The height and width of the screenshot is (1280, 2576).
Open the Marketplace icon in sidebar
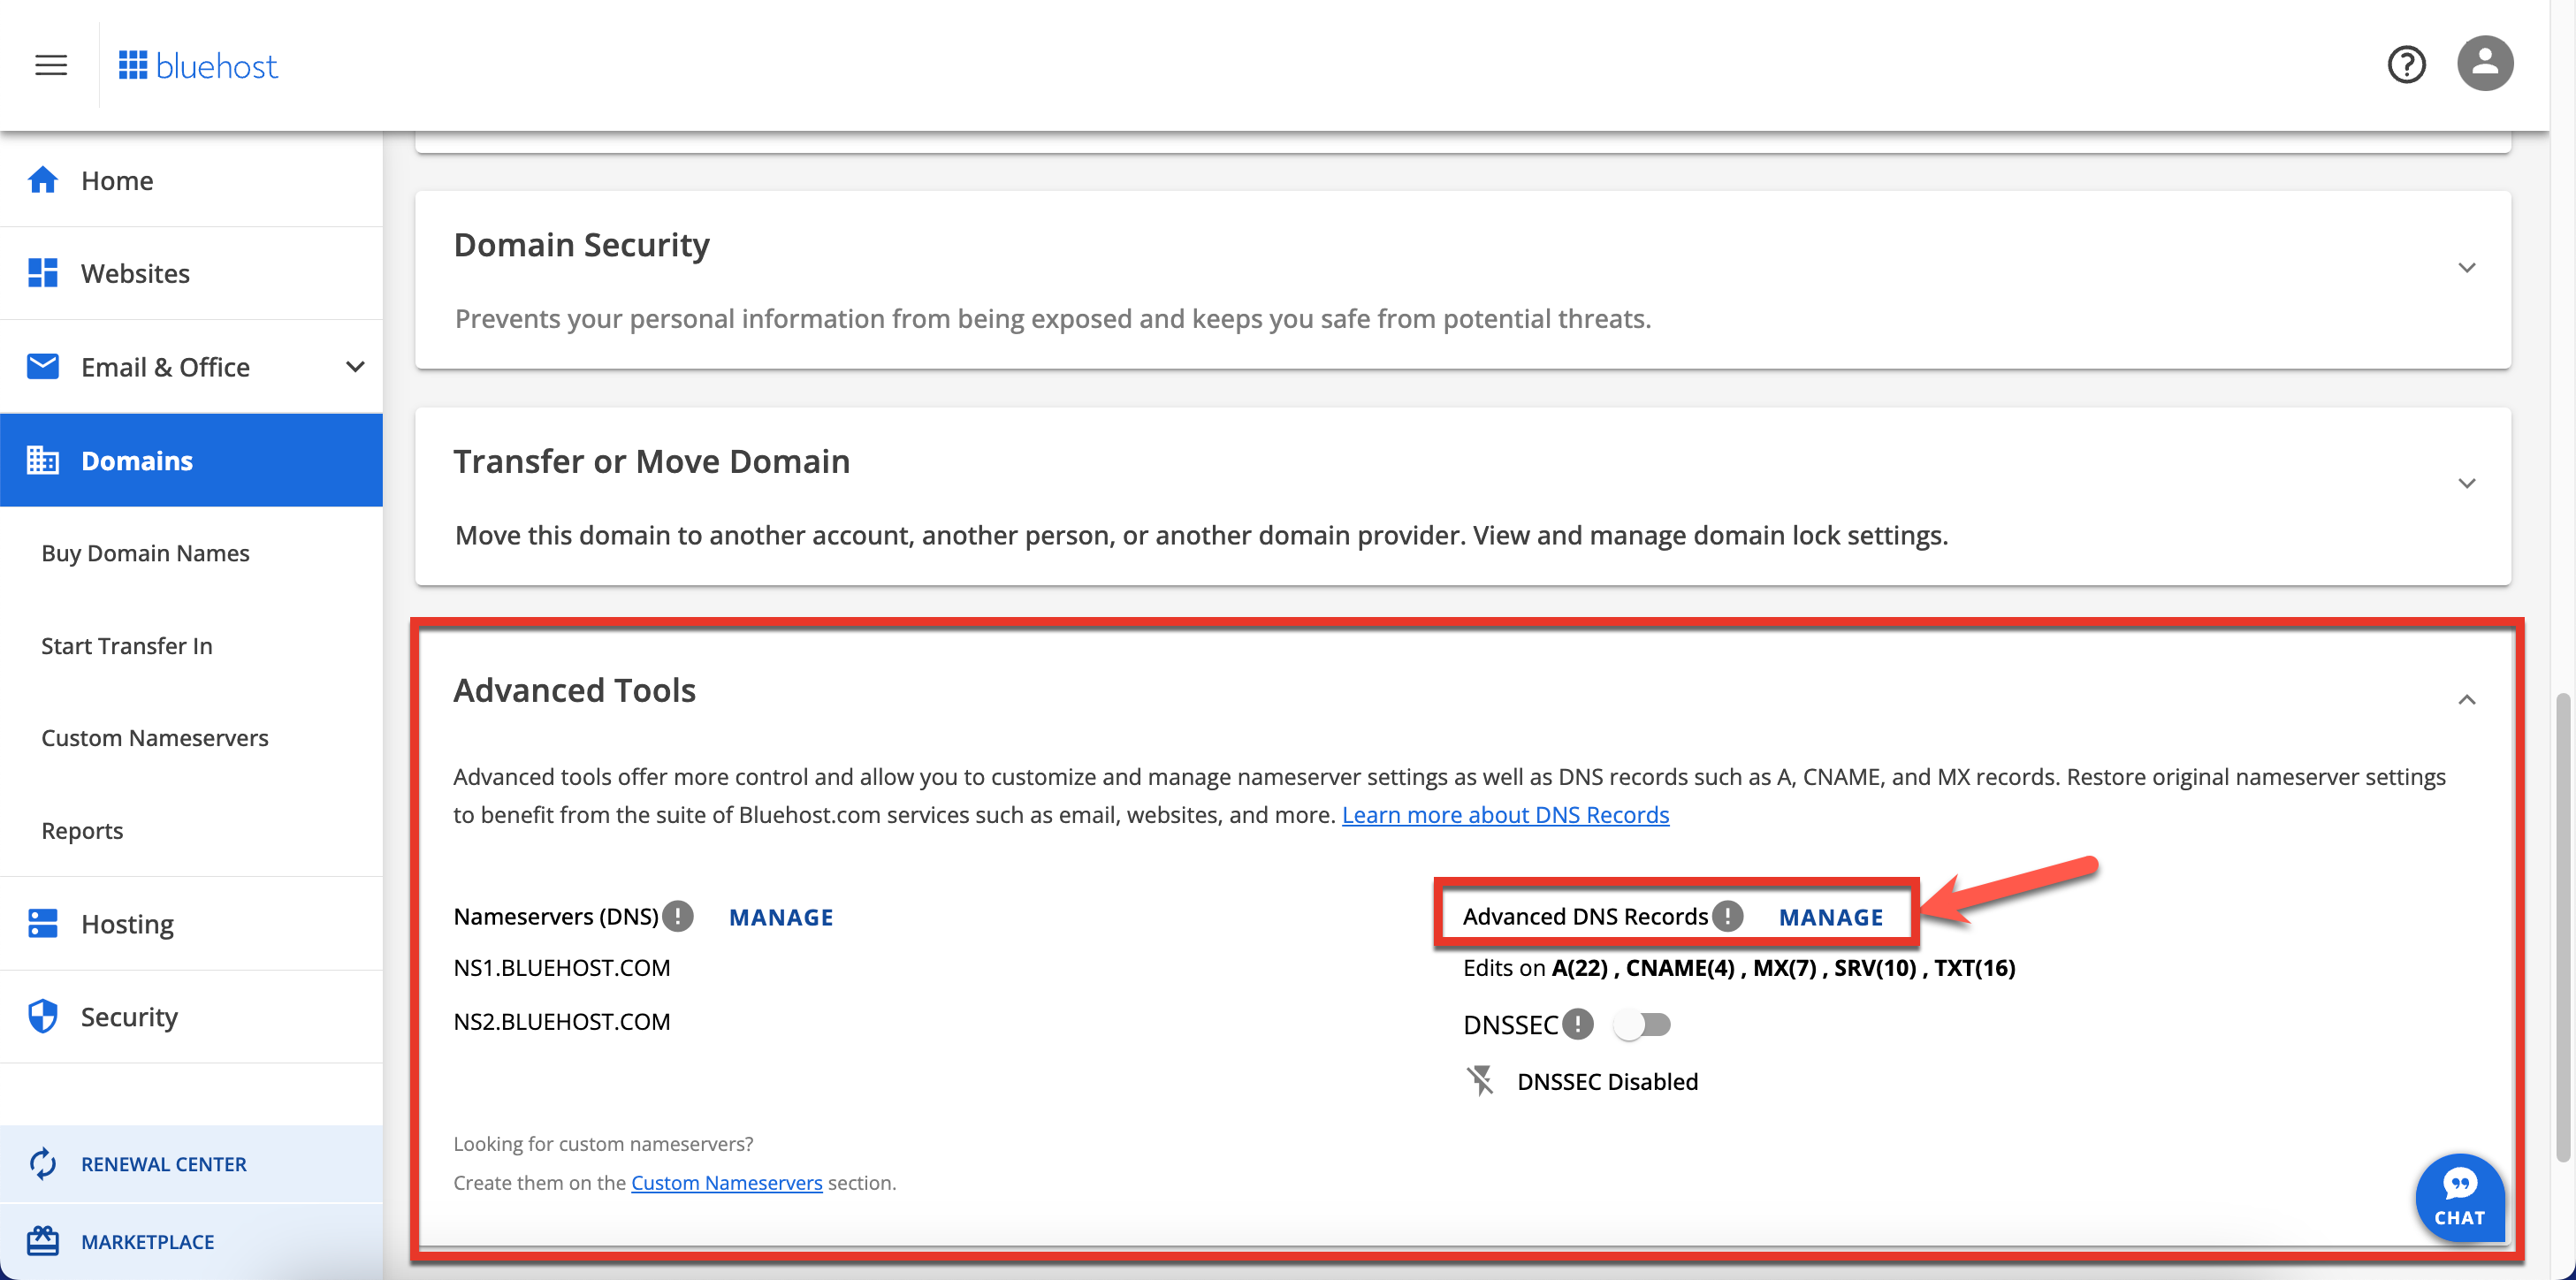(x=42, y=1241)
